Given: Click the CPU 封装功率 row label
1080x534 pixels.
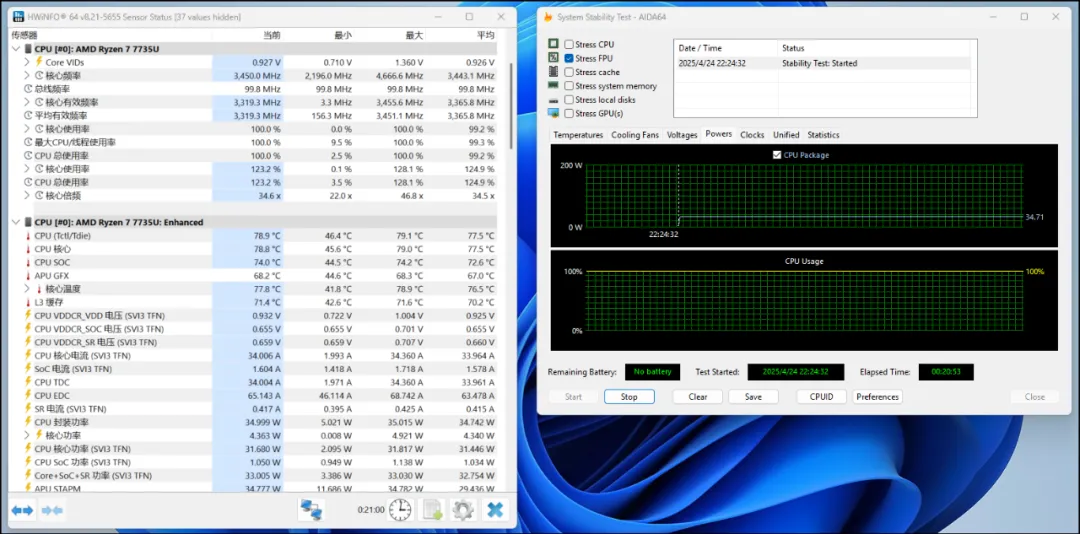Looking at the screenshot, I should point(61,422).
